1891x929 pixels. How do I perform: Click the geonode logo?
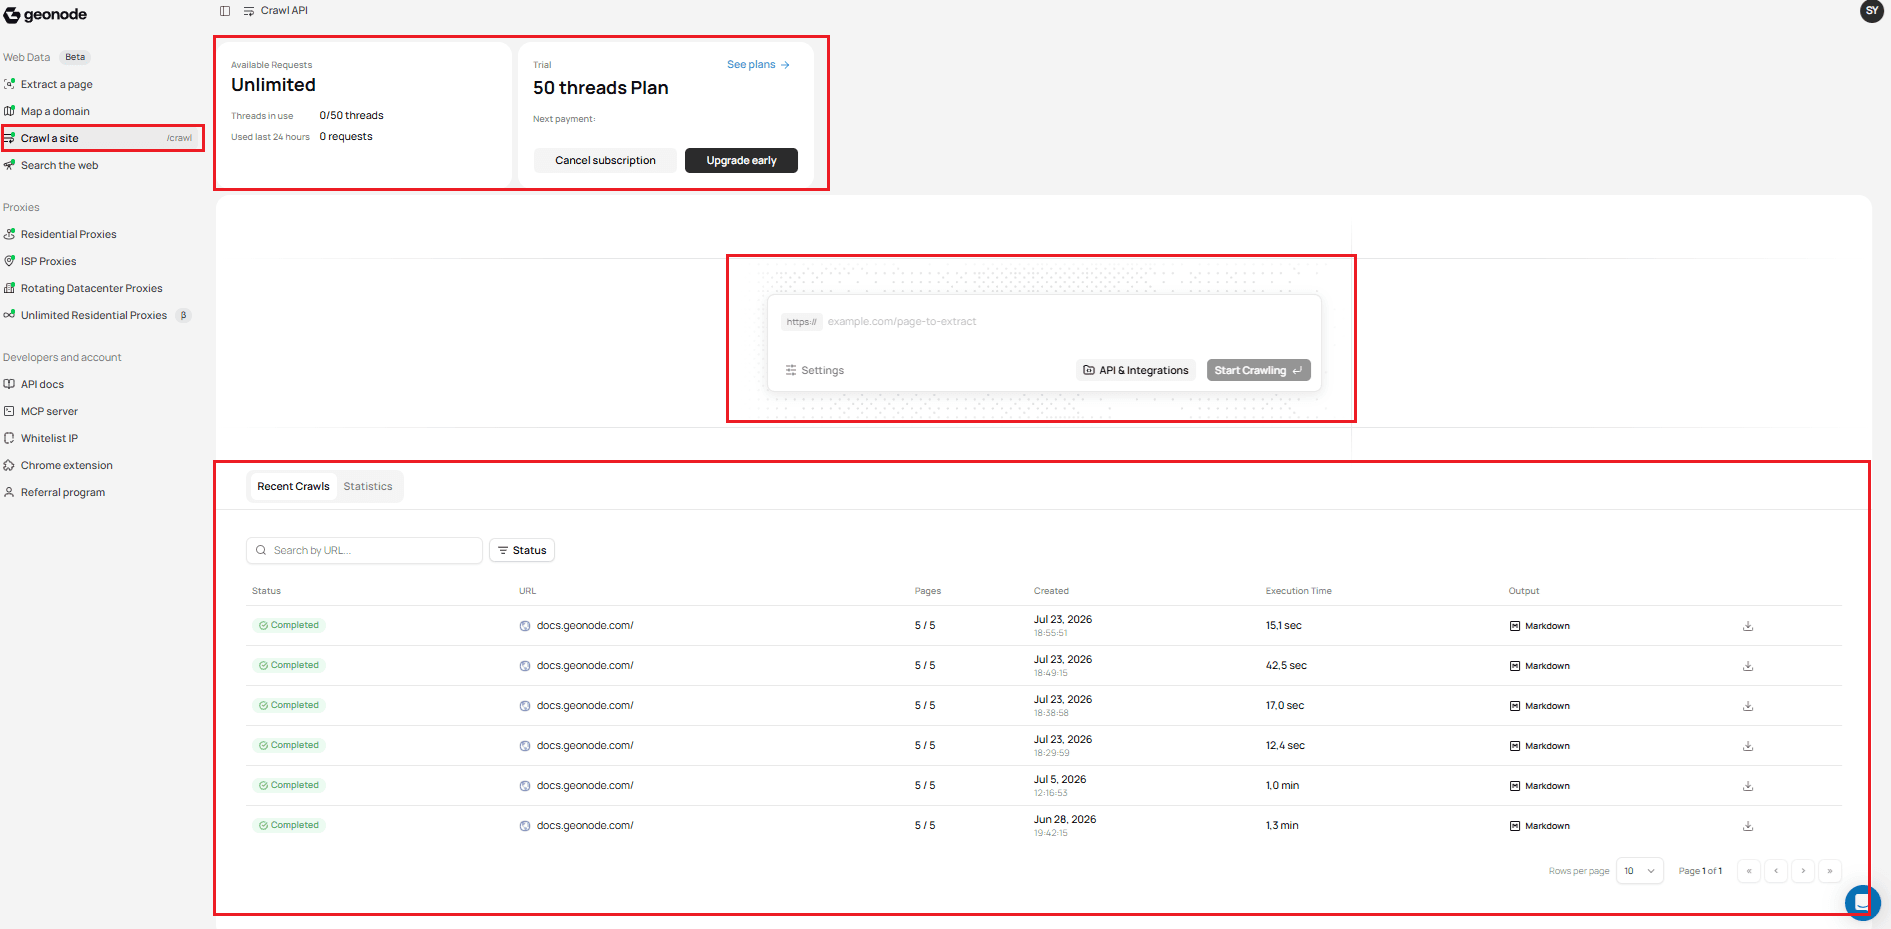[x=45, y=15]
